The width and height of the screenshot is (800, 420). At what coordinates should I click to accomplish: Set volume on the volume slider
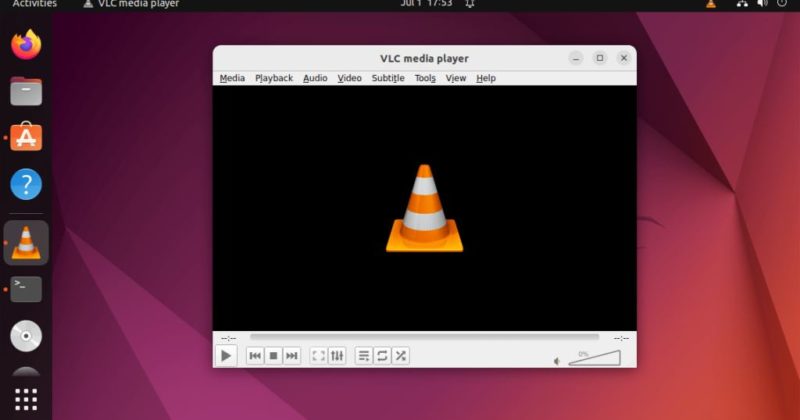pos(597,358)
